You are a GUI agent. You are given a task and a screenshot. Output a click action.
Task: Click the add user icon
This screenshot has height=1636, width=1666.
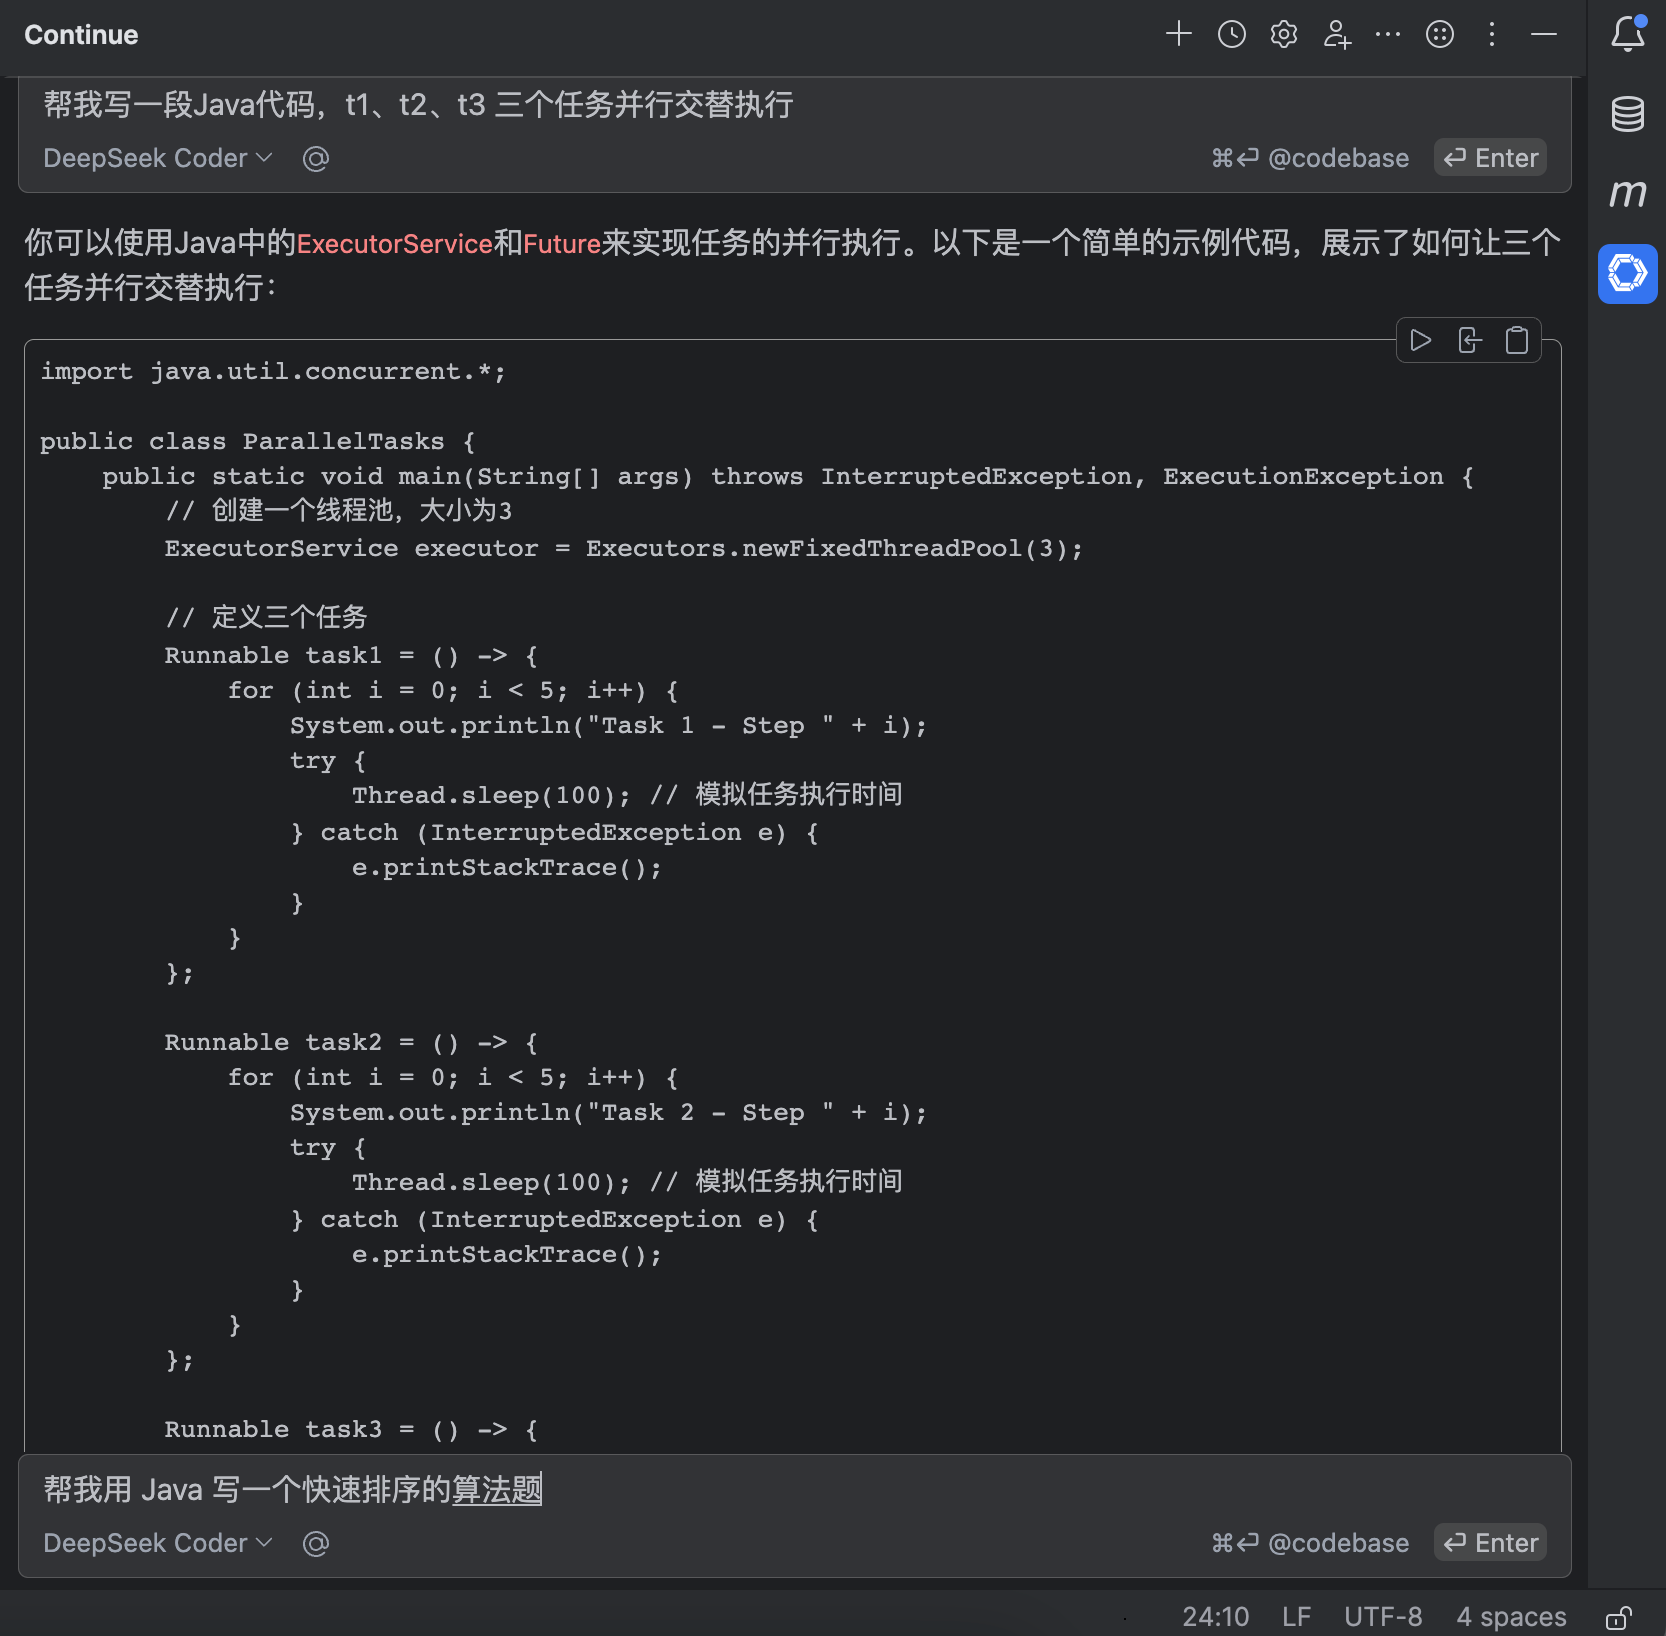tap(1337, 34)
